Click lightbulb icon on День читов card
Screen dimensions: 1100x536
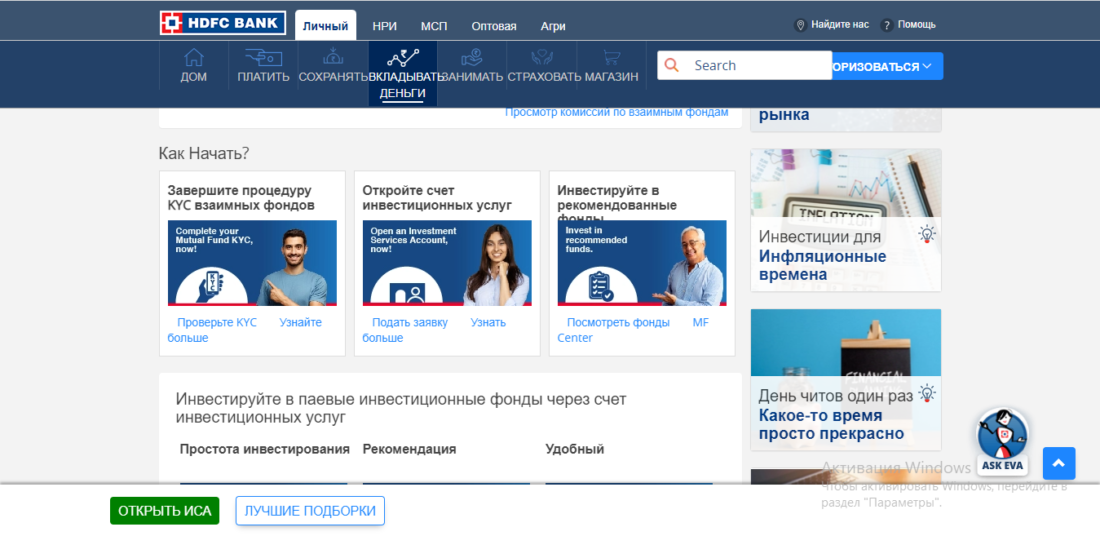[927, 393]
